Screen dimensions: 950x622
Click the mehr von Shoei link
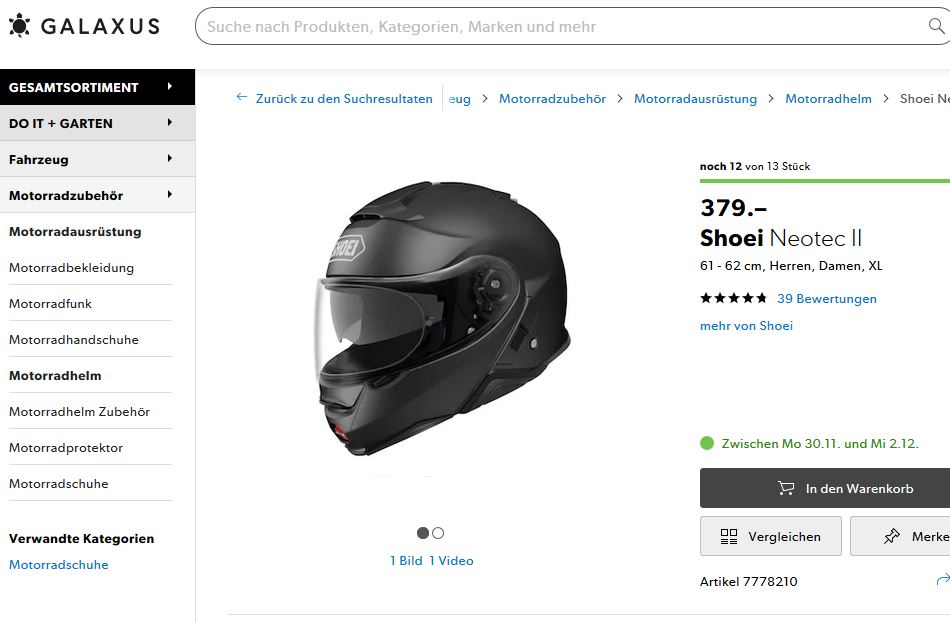(x=746, y=326)
